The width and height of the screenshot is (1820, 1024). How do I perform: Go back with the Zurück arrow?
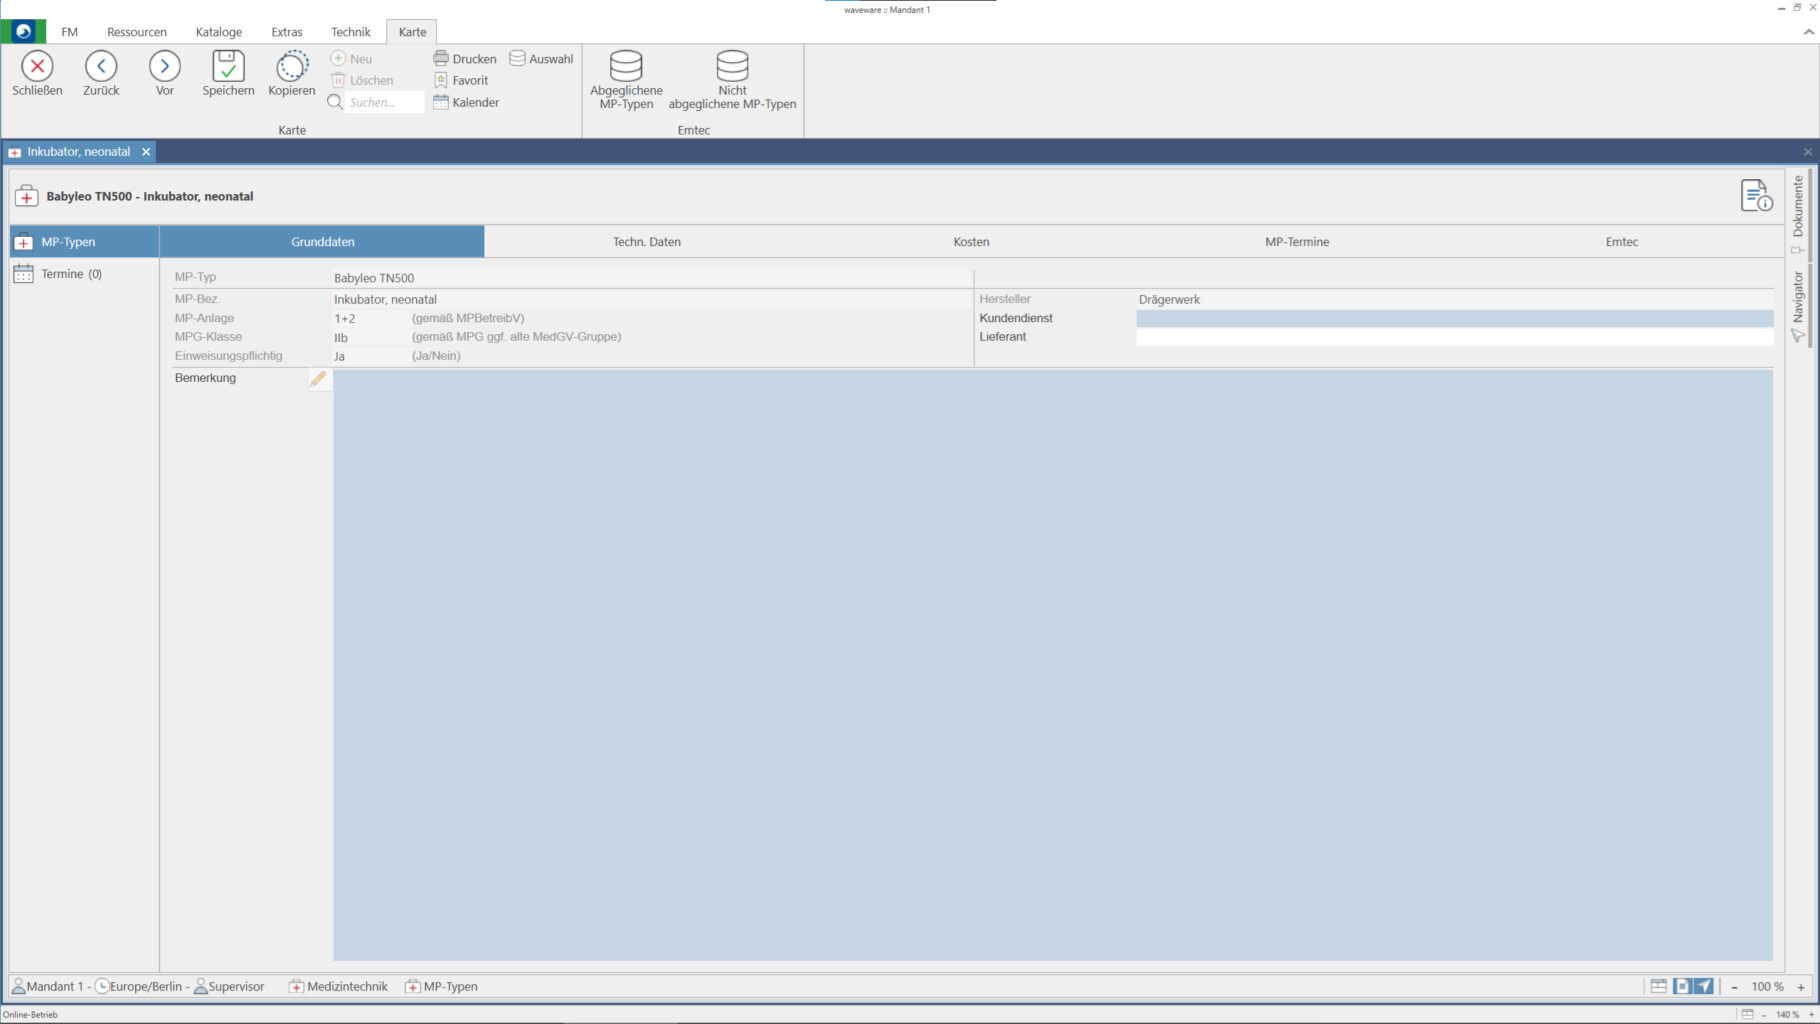pos(101,67)
